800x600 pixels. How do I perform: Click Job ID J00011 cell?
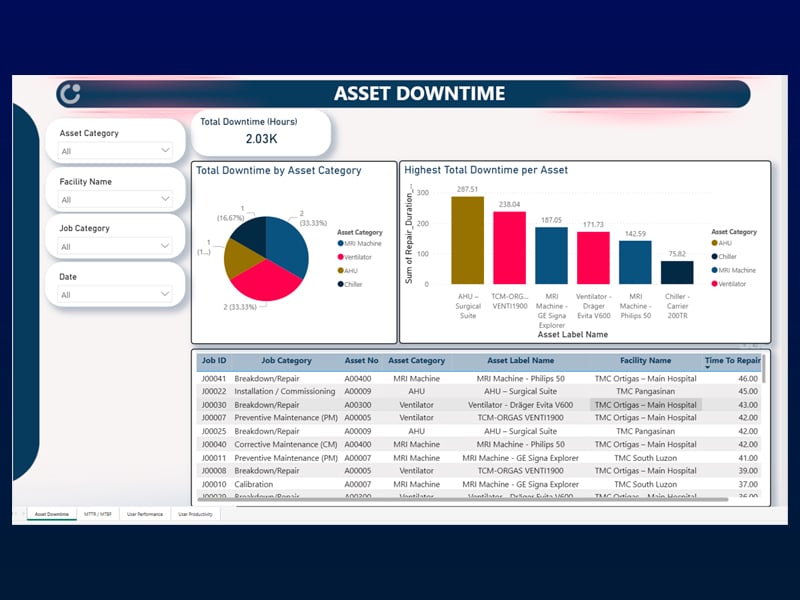point(214,458)
